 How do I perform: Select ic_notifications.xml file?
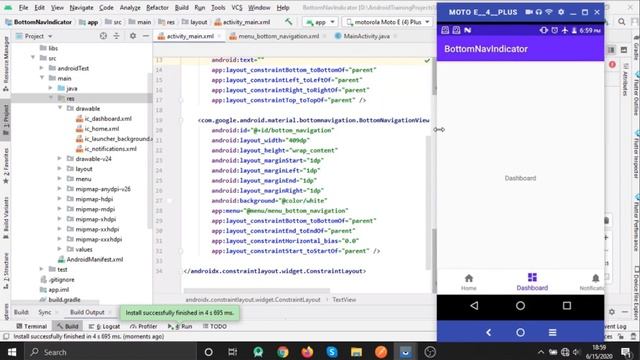coord(107,149)
